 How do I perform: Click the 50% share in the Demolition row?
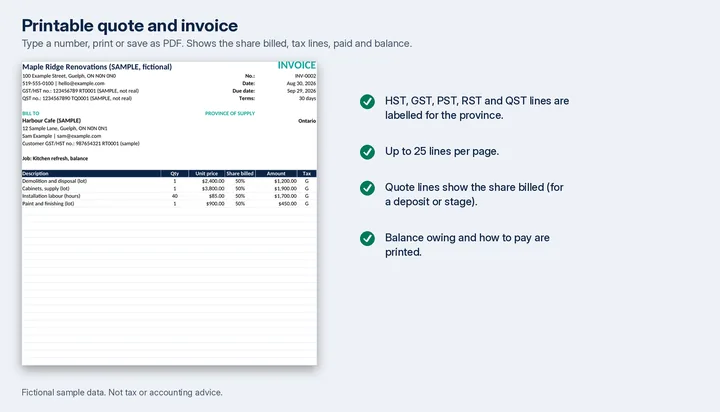240,181
